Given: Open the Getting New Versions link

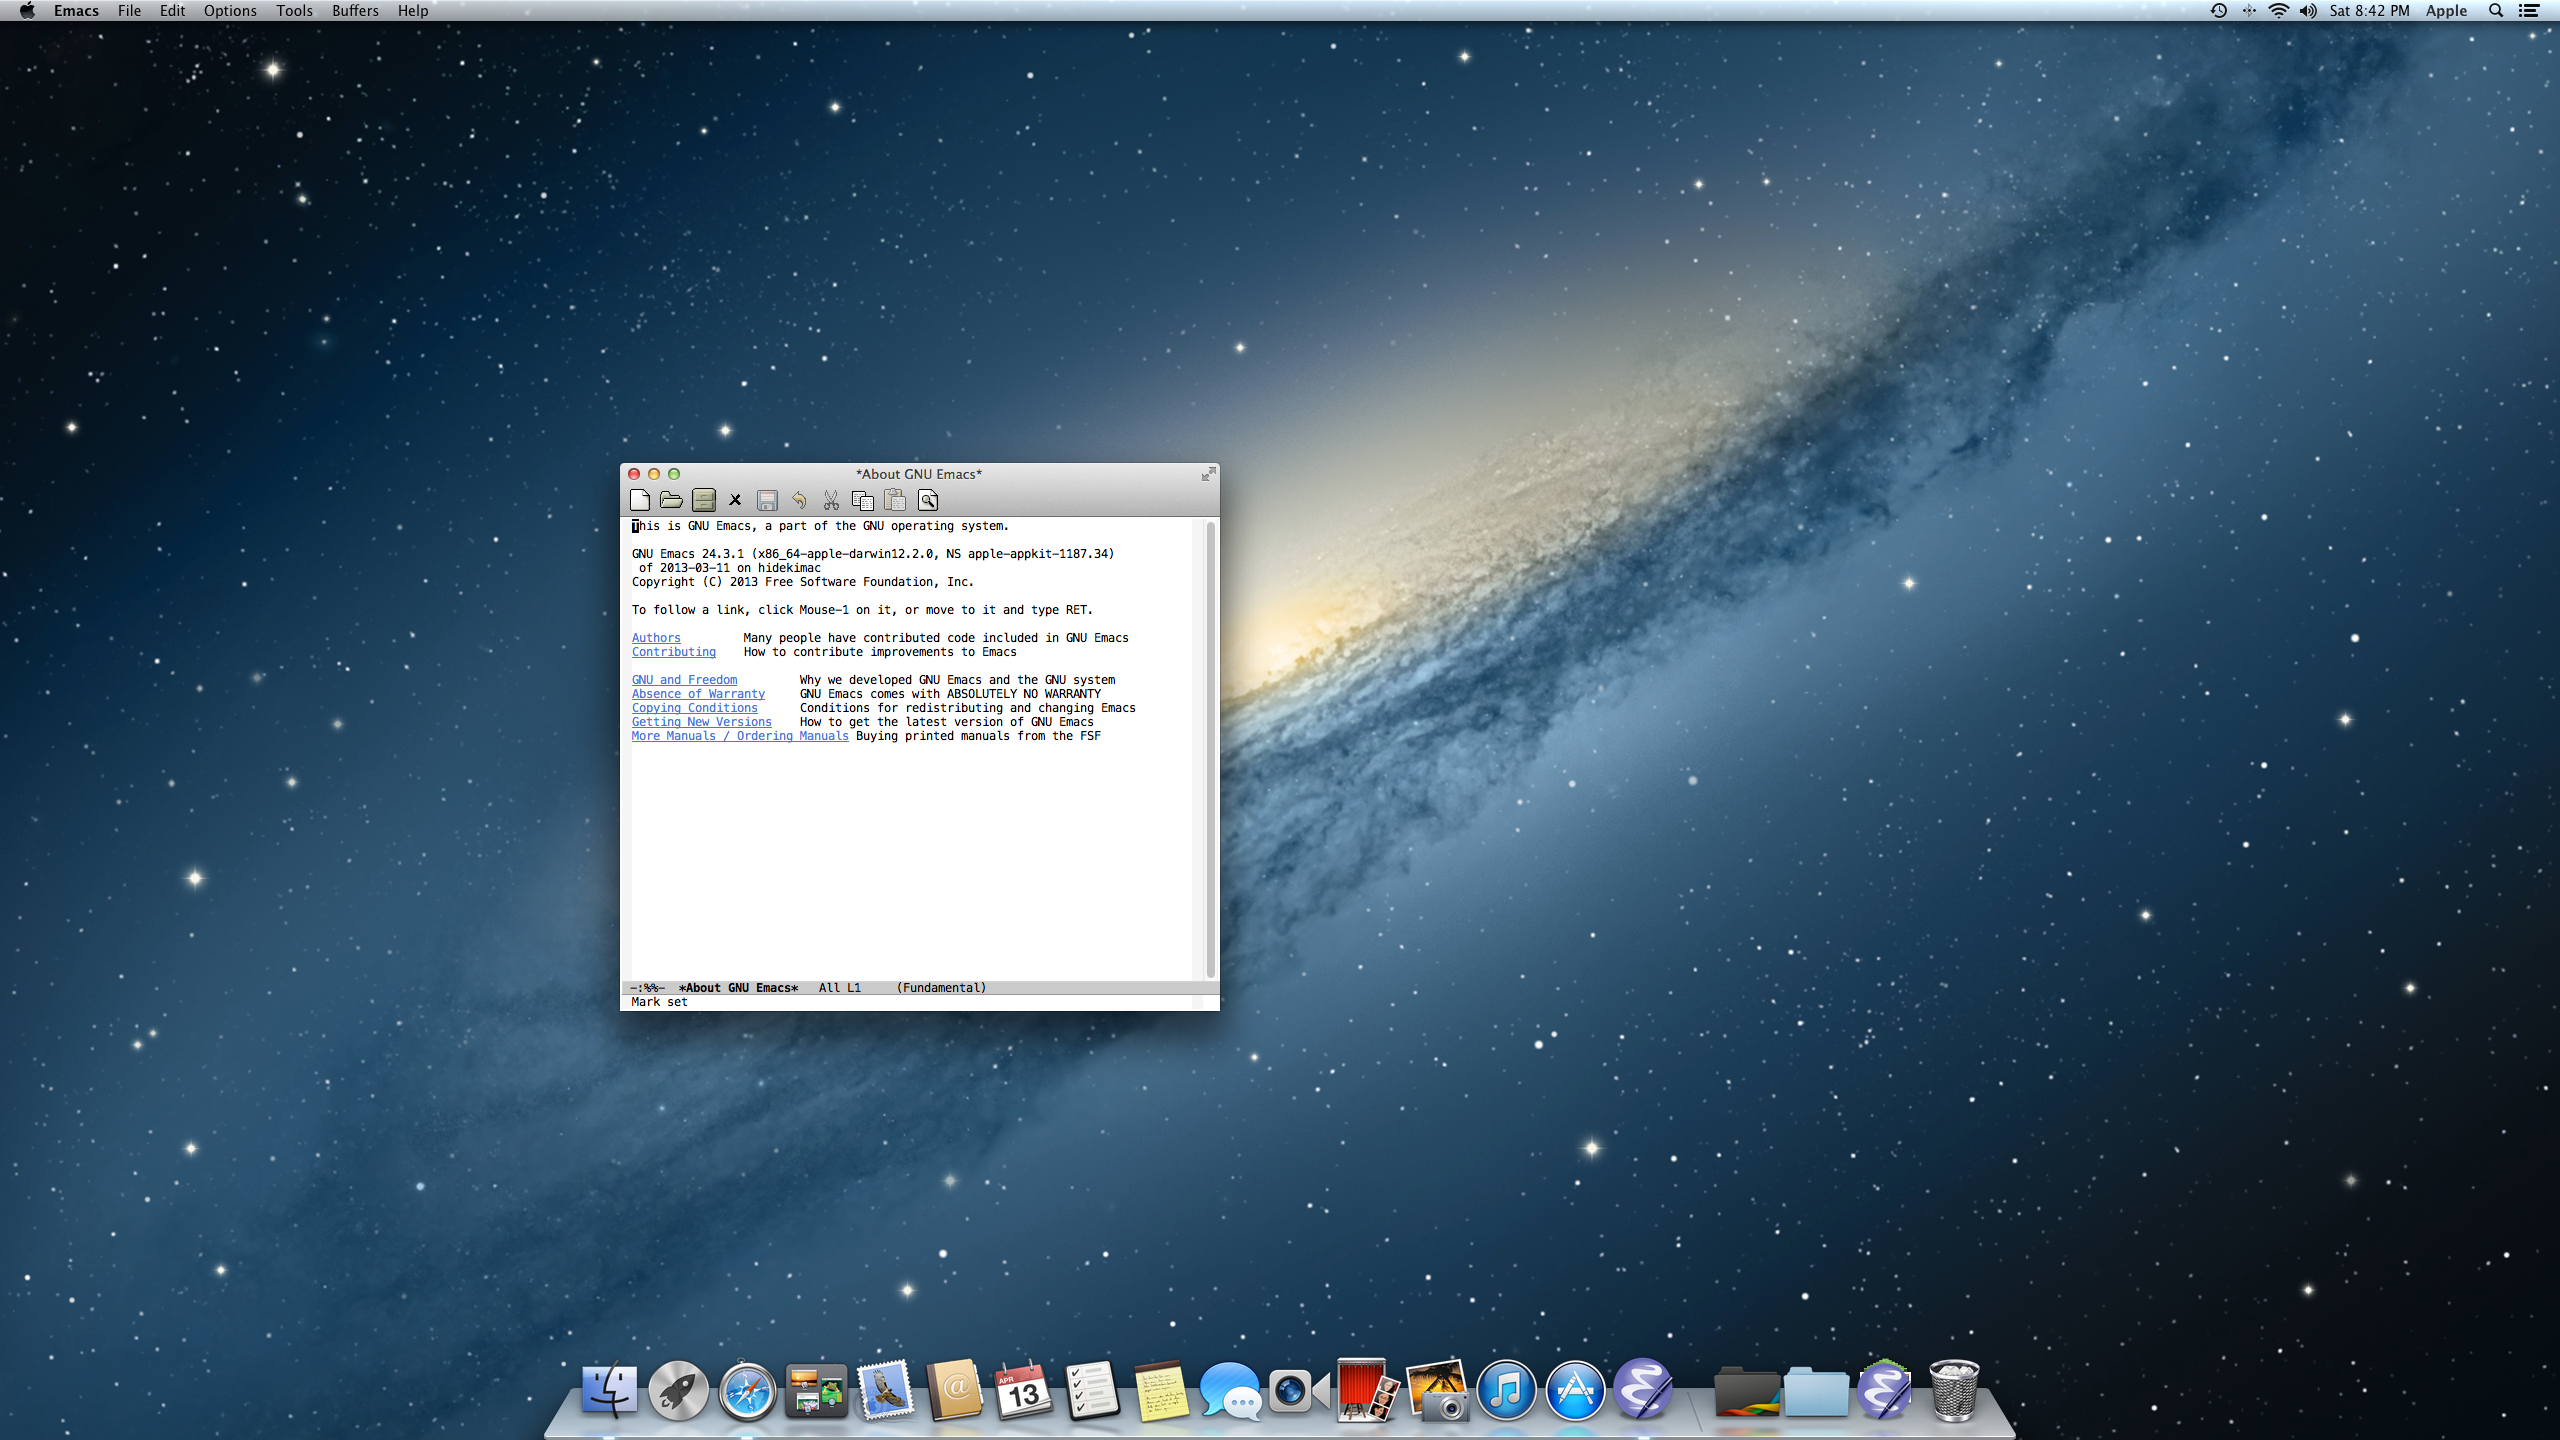Looking at the screenshot, I should [x=702, y=722].
